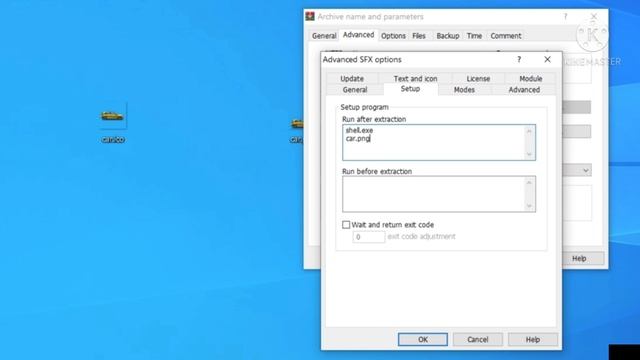The image size is (640, 360).
Task: Click car.png text in Run after extraction
Action: point(358,138)
